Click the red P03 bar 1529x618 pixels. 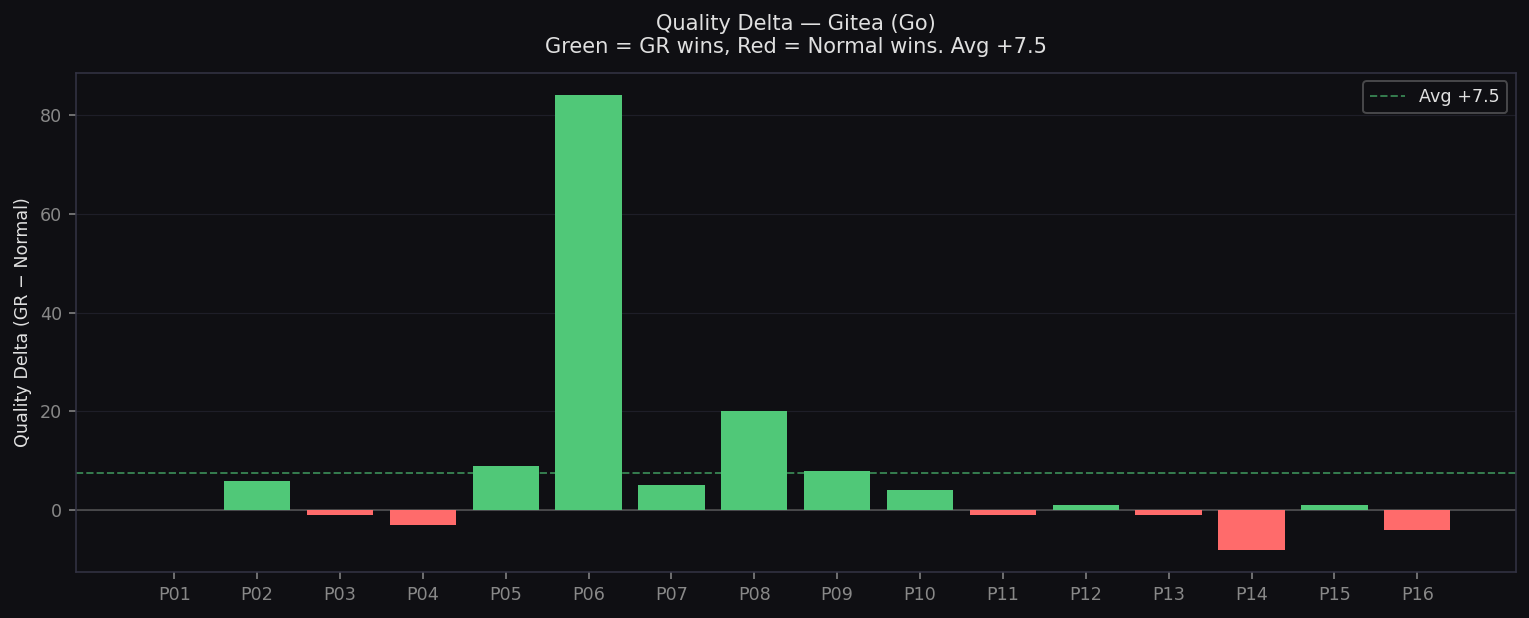339,512
